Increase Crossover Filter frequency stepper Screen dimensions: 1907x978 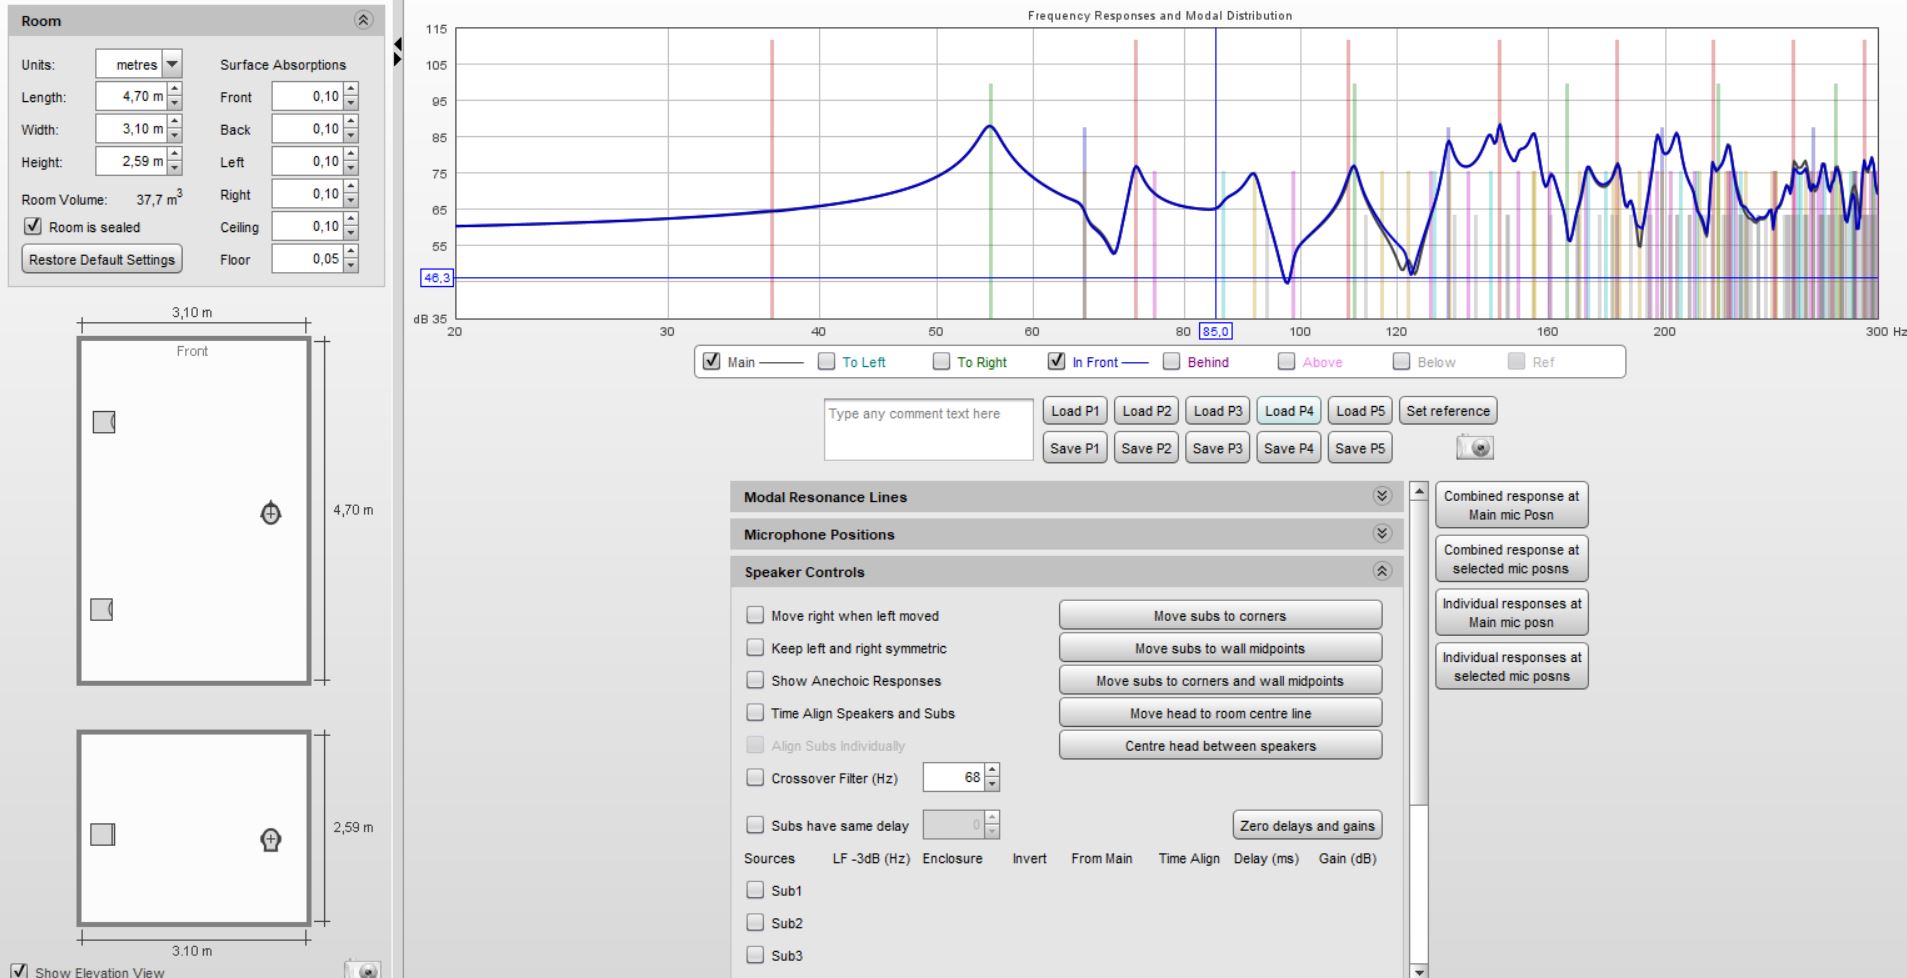[x=992, y=771]
